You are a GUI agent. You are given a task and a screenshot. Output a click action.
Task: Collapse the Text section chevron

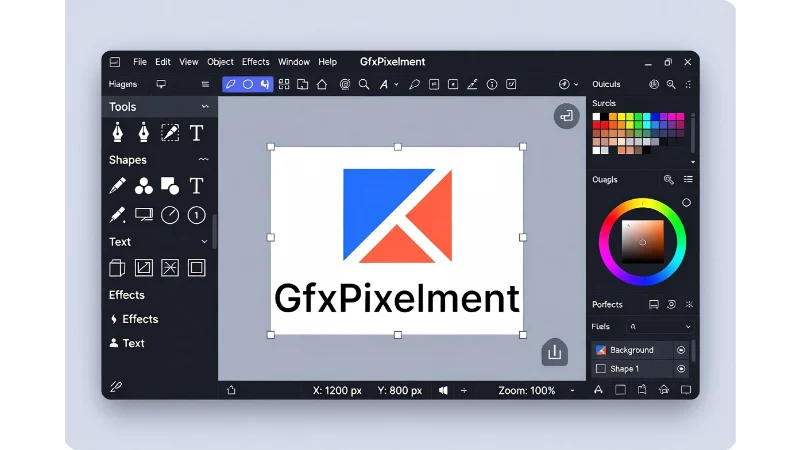[x=205, y=242]
